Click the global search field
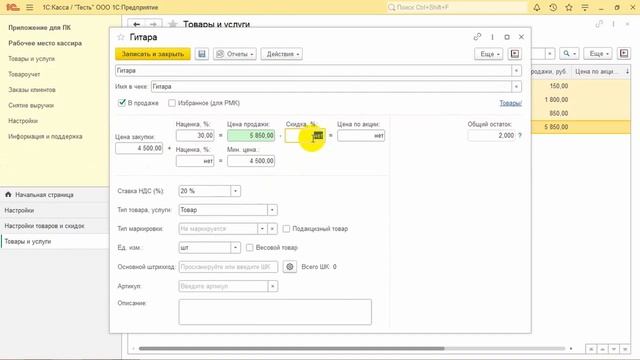 tap(457, 7)
